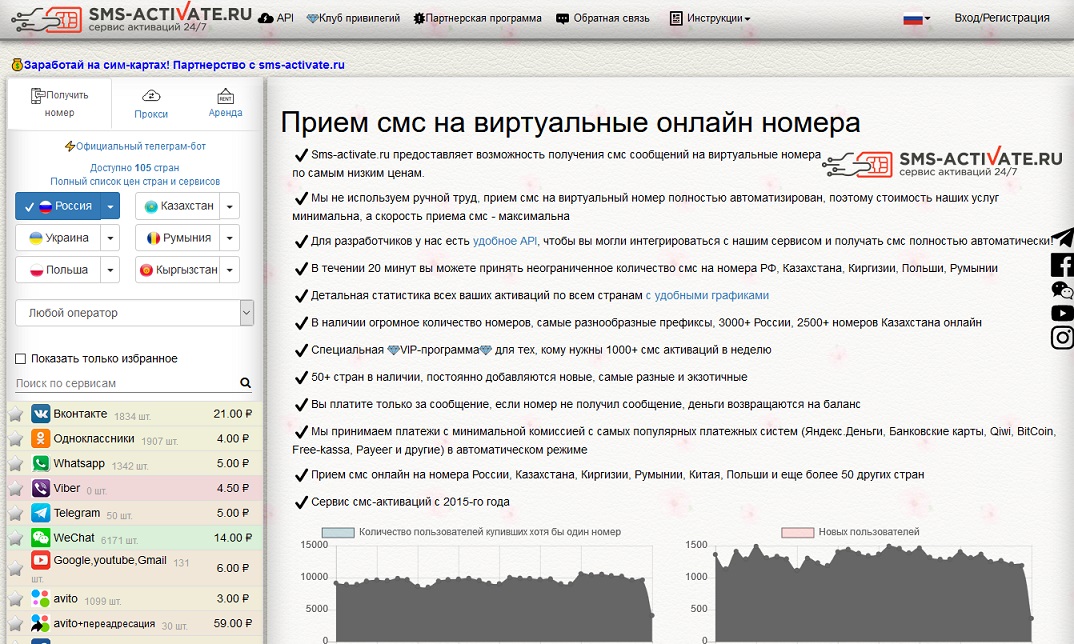Click the Telegram service icon
1074x644 pixels.
40,512
